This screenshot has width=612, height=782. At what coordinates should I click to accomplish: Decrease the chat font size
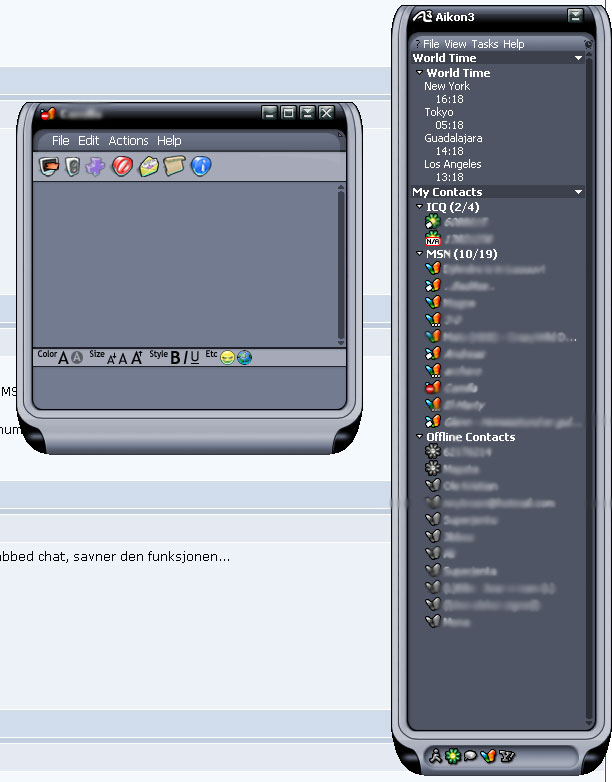(112, 359)
